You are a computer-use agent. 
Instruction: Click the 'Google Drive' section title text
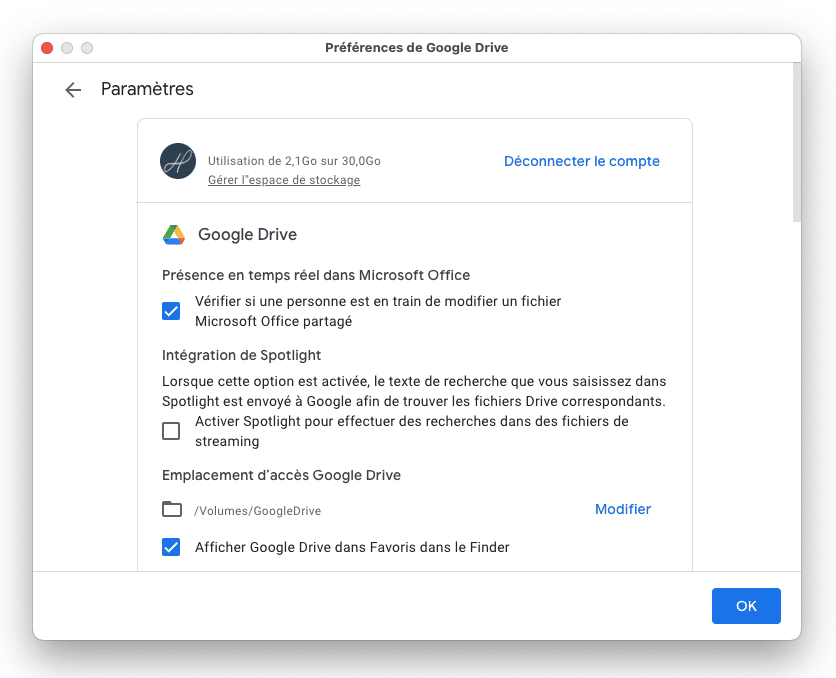click(247, 235)
